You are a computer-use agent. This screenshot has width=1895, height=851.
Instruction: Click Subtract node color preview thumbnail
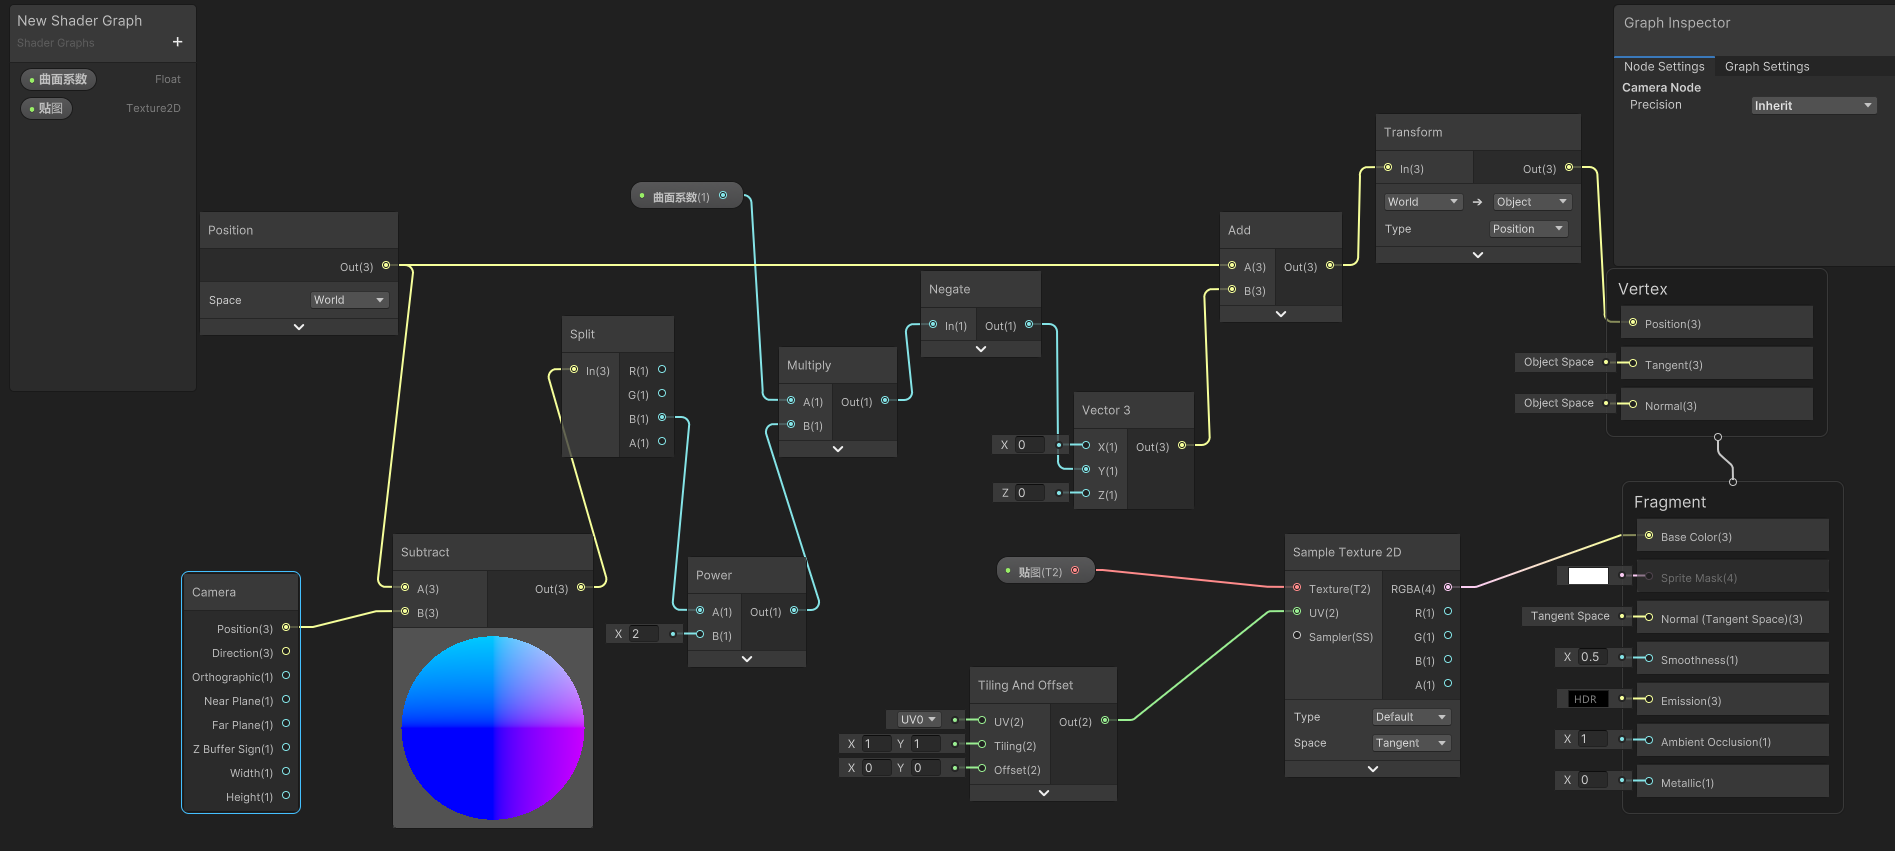493,728
